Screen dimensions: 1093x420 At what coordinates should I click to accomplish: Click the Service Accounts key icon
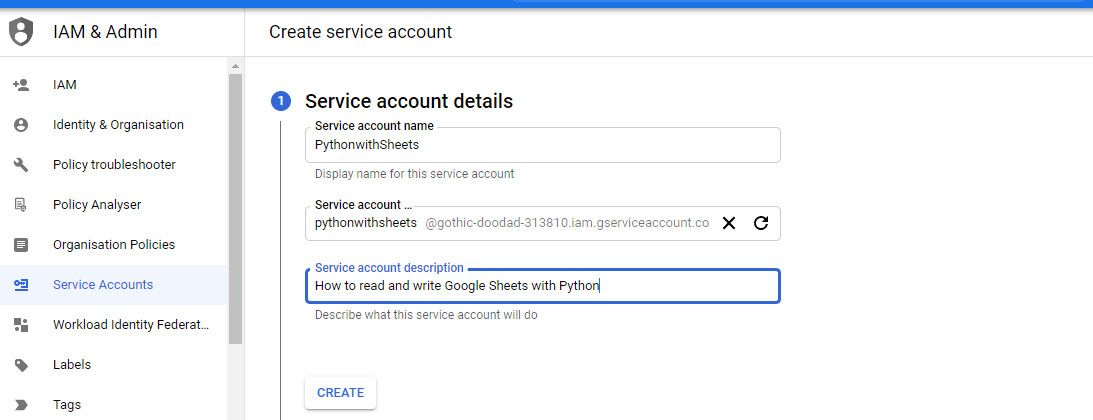click(x=20, y=285)
